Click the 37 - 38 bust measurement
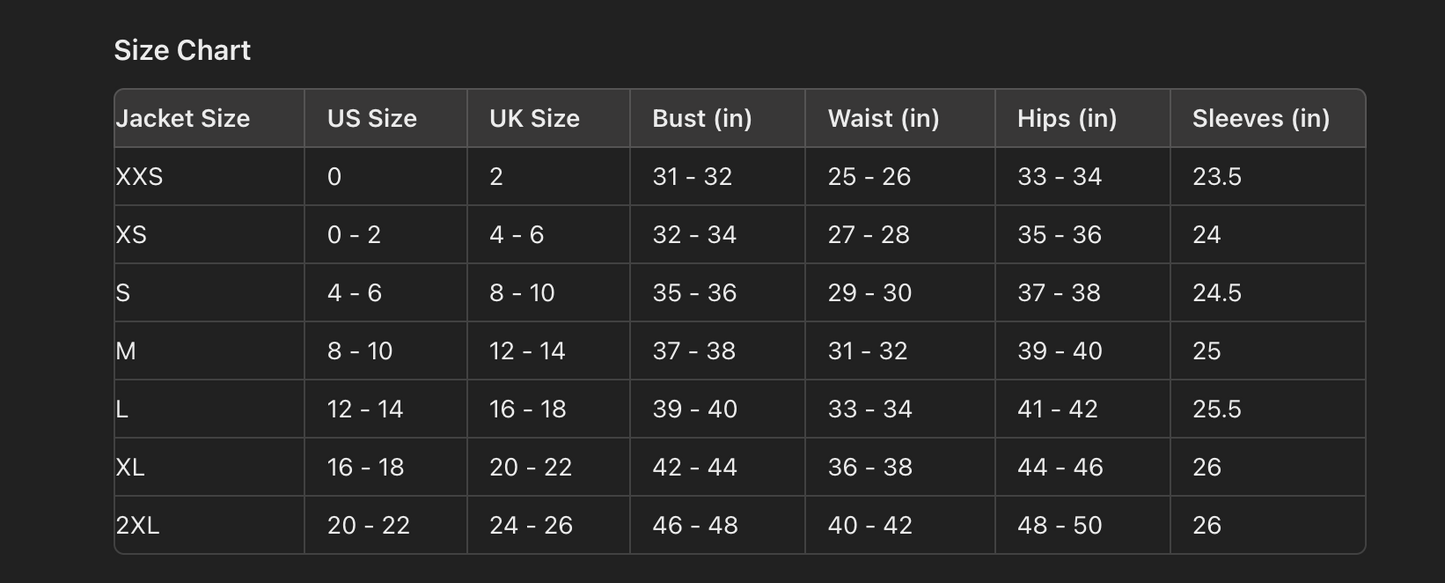This screenshot has height=583, width=1445. (x=694, y=351)
